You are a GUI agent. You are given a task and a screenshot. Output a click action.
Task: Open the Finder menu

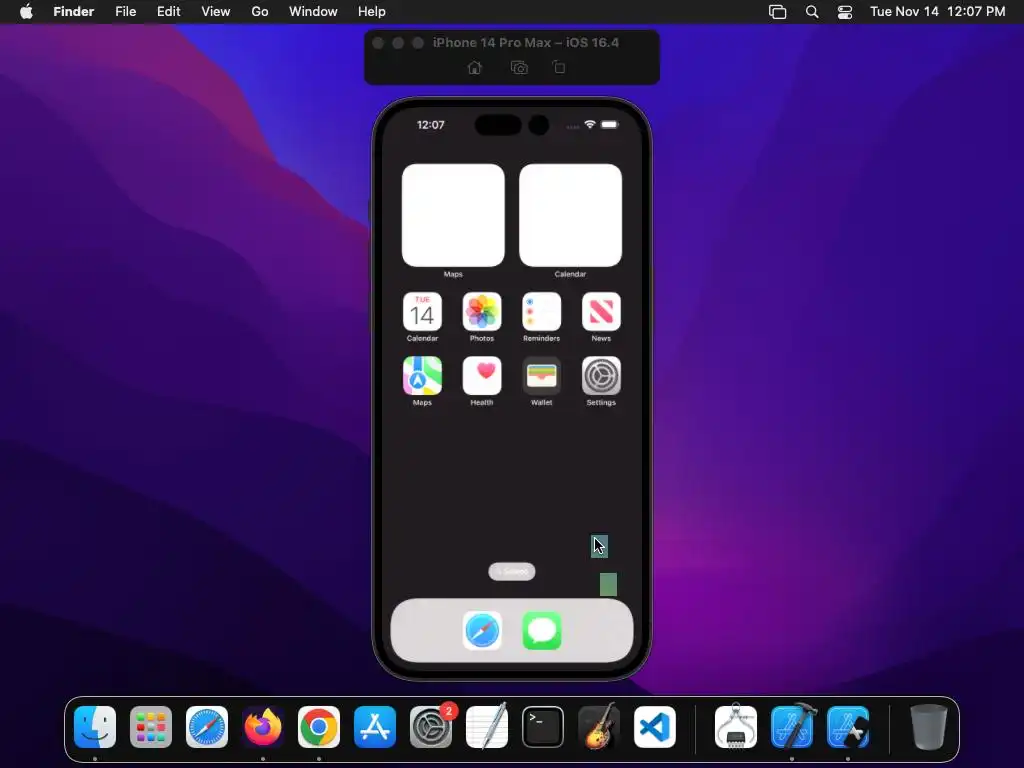(x=74, y=11)
